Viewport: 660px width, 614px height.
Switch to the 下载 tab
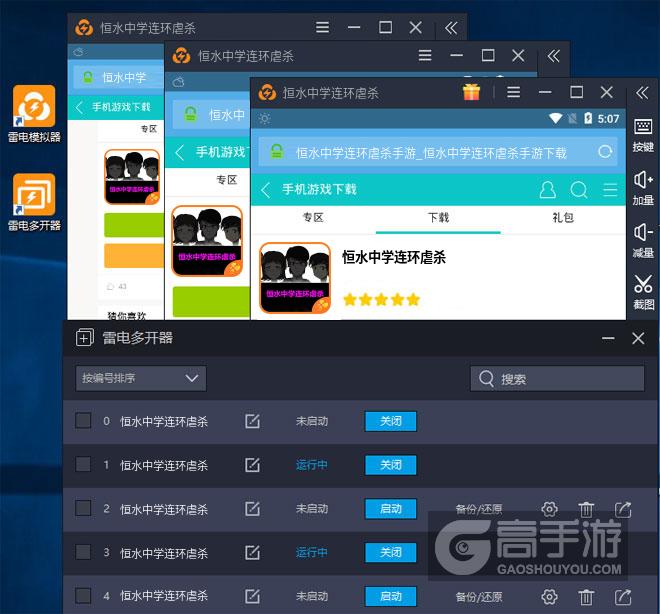tap(438, 218)
